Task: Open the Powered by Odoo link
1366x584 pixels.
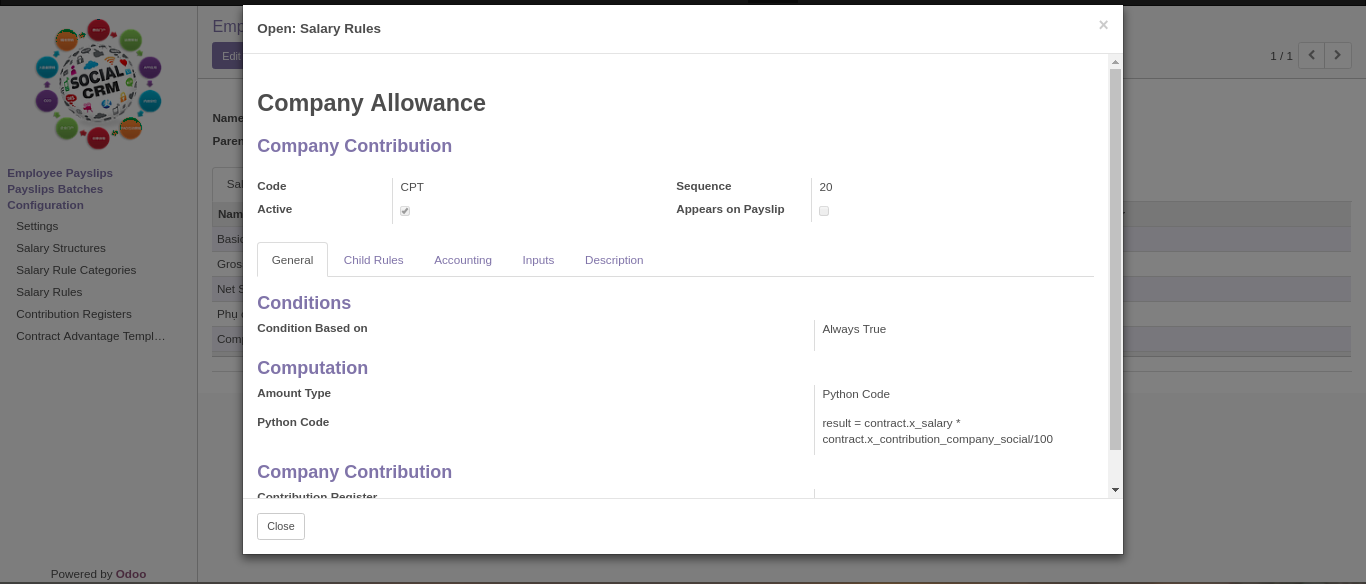Action: (x=130, y=573)
